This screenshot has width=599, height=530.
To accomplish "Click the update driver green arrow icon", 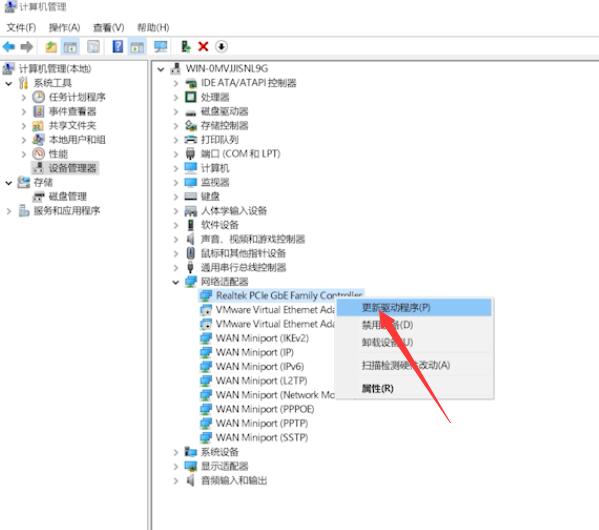I will pos(186,47).
